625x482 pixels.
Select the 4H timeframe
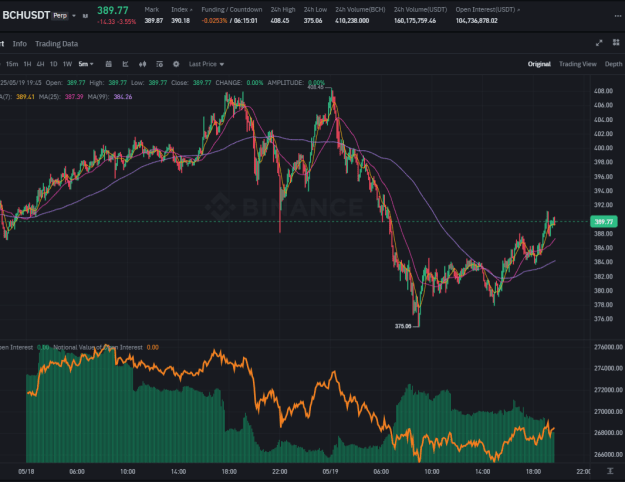[x=40, y=64]
